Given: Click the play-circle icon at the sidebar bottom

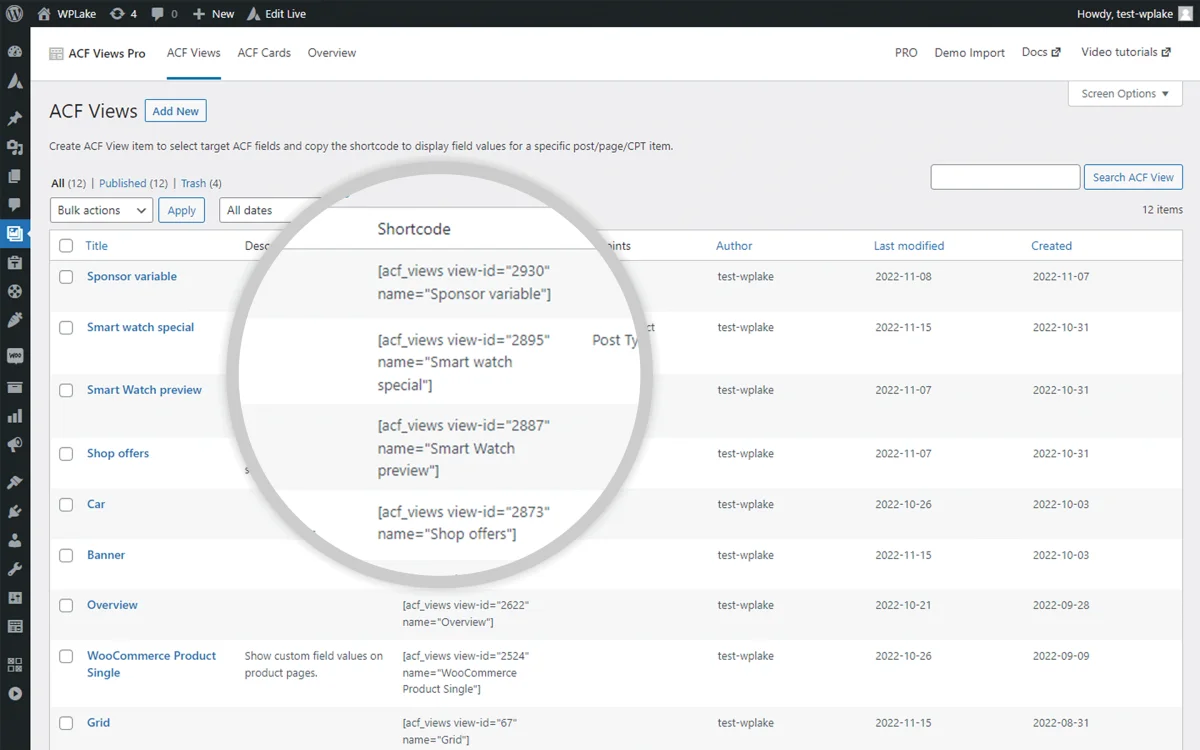Looking at the screenshot, I should coord(15,693).
